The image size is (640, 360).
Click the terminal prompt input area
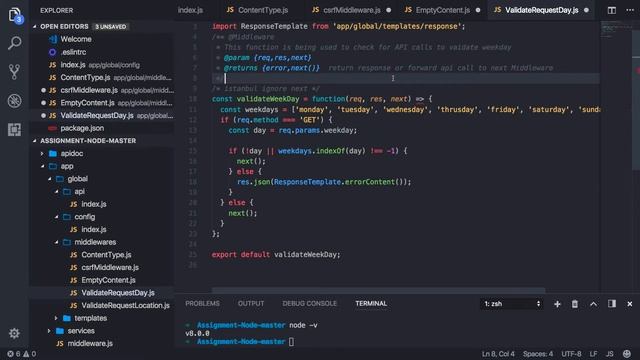(291, 342)
